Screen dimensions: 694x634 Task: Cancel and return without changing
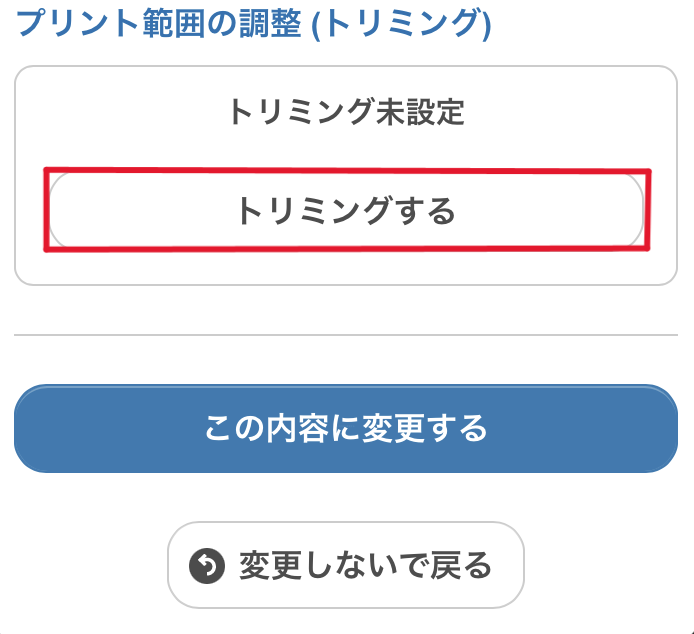tap(346, 565)
